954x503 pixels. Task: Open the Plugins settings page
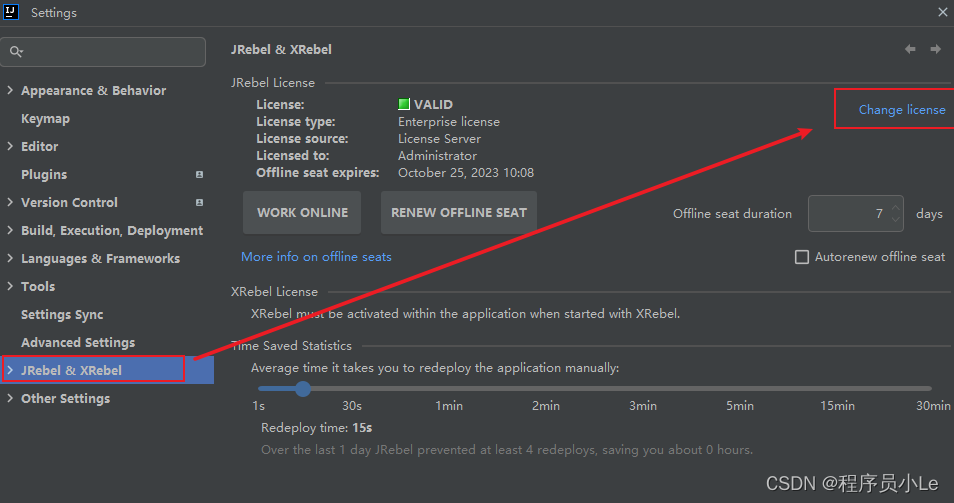point(44,175)
